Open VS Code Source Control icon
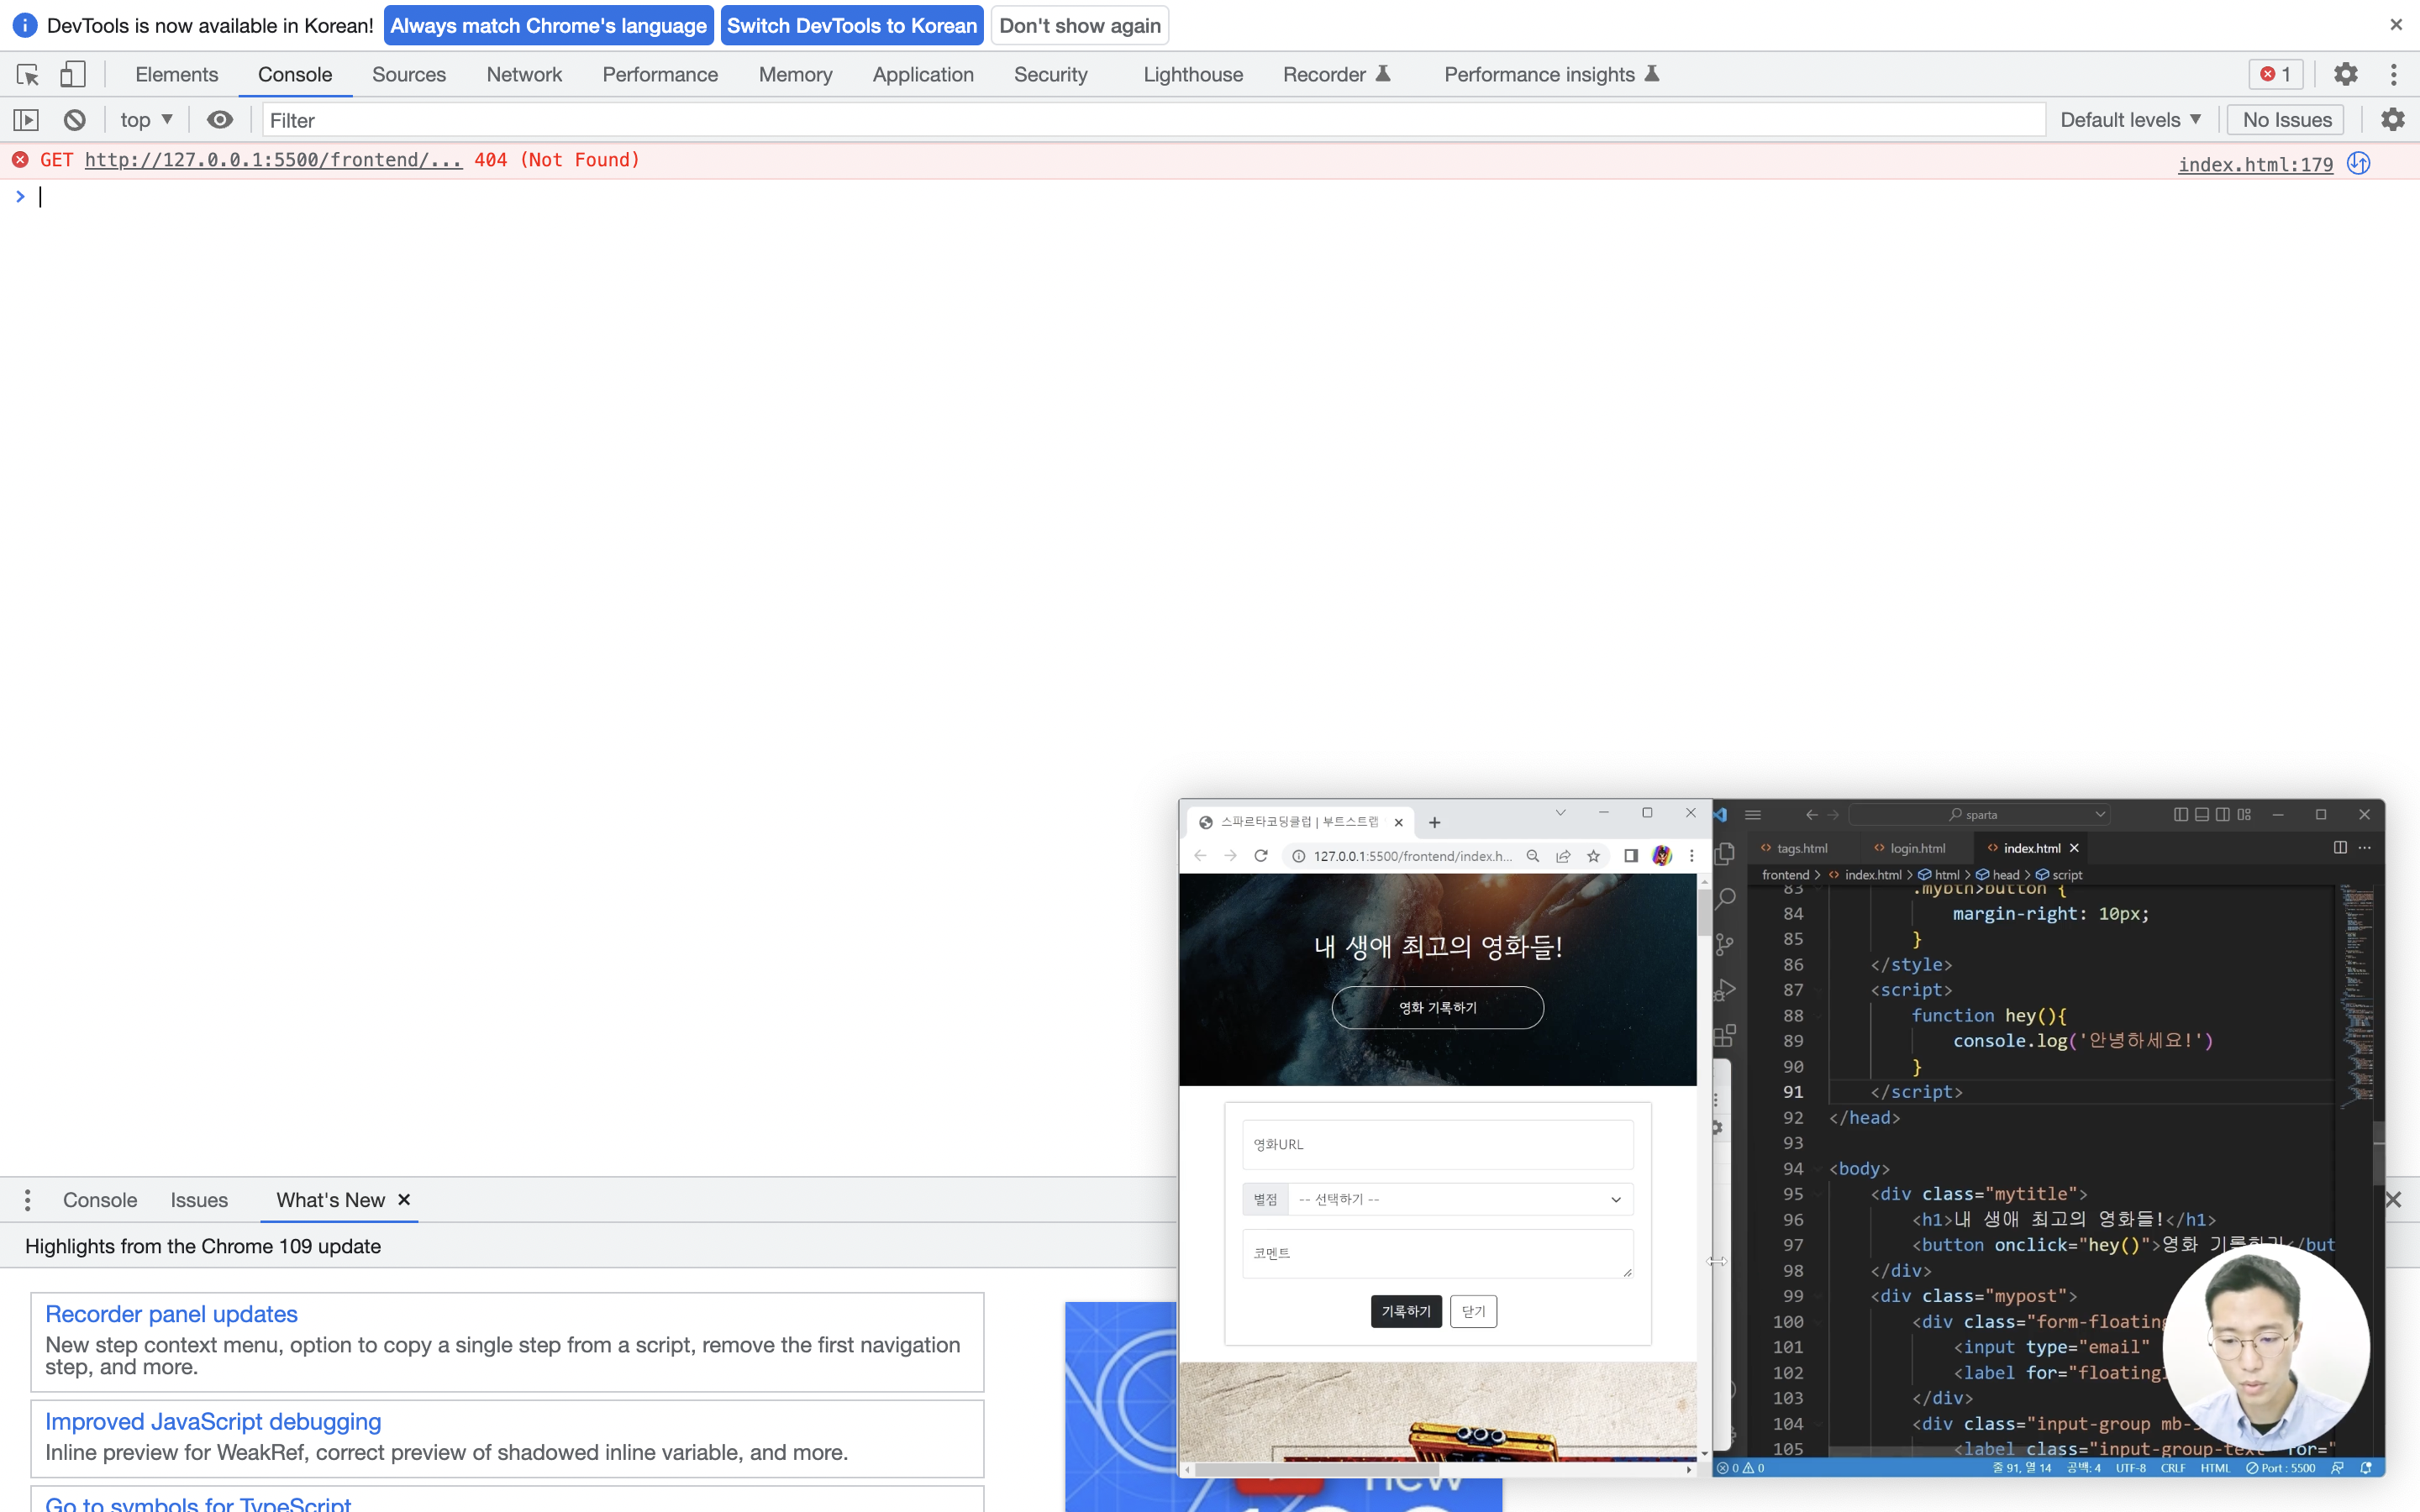The image size is (2420, 1512). [x=1726, y=945]
